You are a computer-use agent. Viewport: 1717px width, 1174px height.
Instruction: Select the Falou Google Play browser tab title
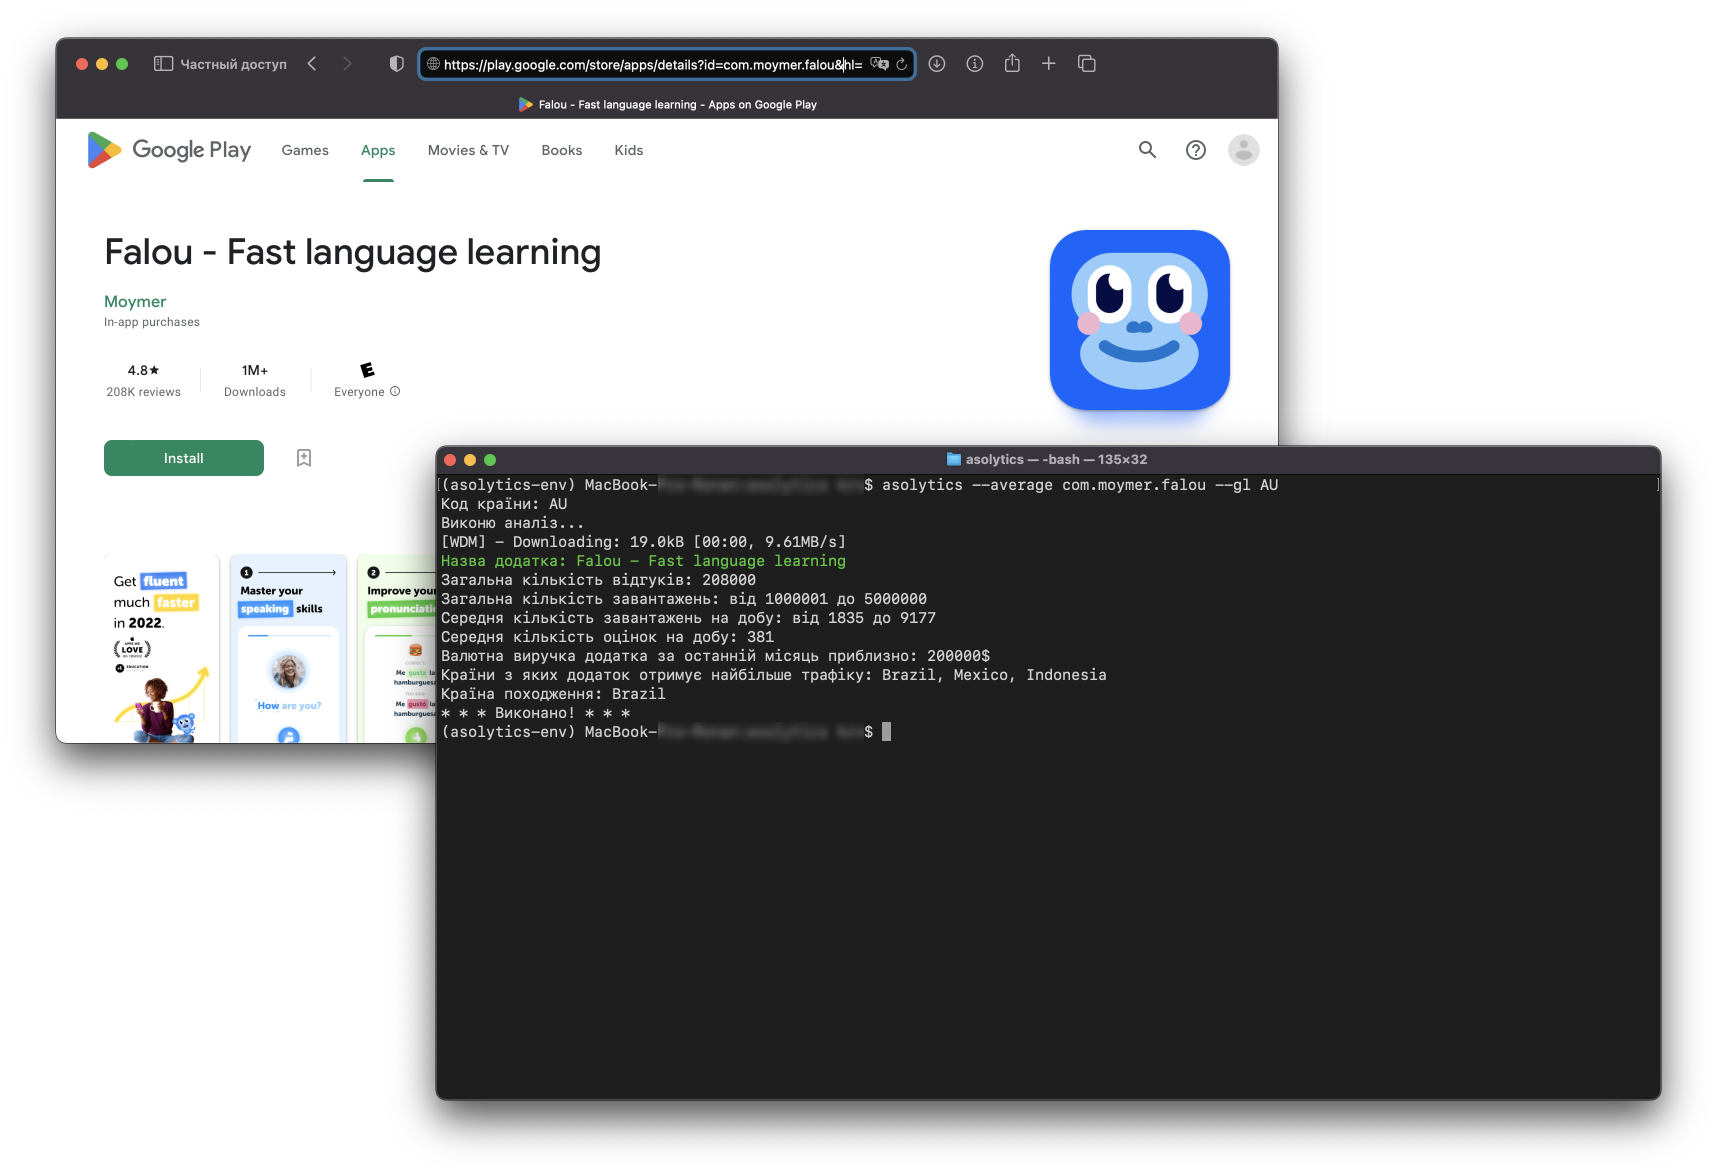coord(668,104)
